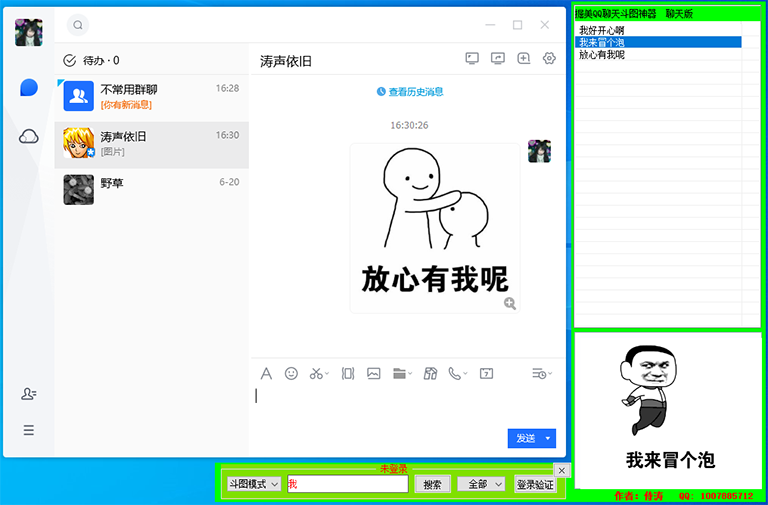
Task: Start a voice call with phone icon
Action: 455,373
